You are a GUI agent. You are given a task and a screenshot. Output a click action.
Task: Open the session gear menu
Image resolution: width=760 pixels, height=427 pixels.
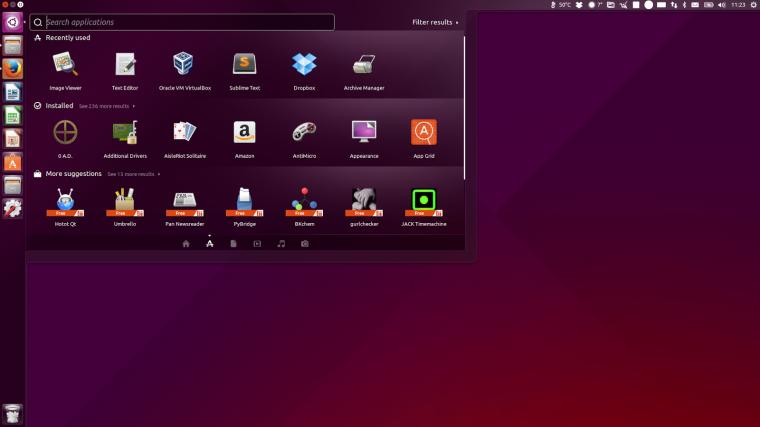[754, 5]
